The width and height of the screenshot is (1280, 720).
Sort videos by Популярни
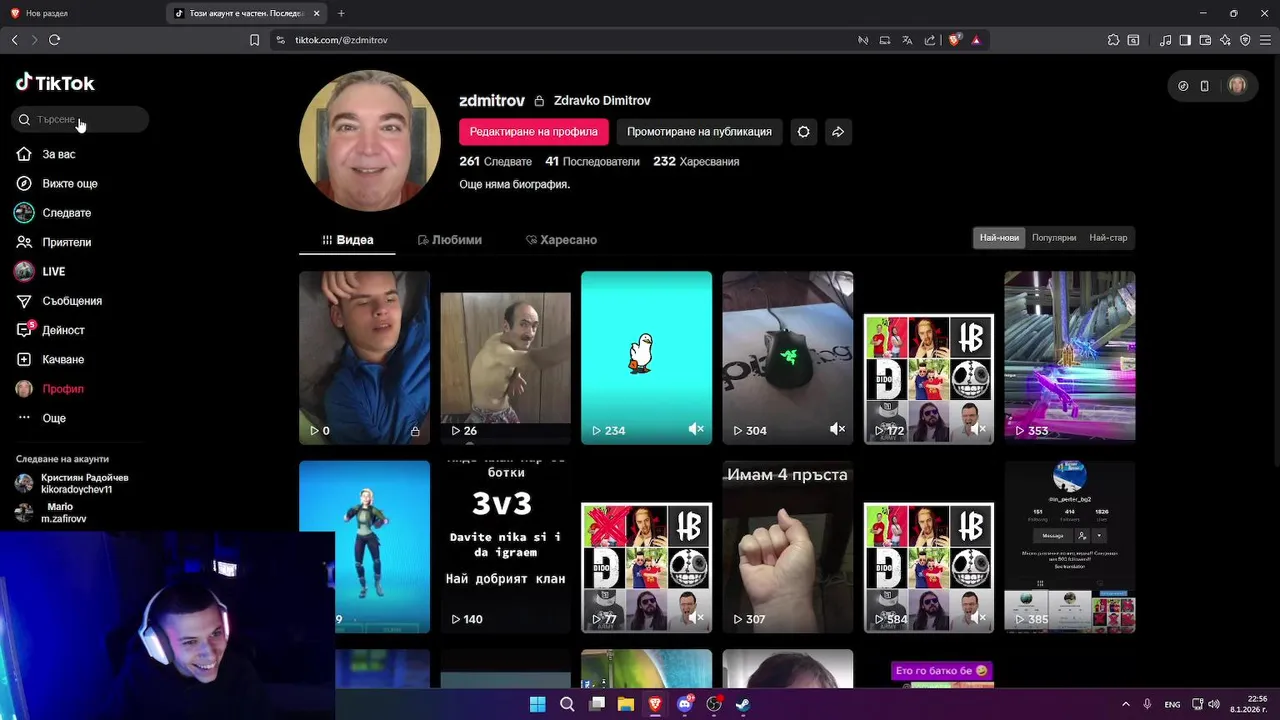(1054, 238)
